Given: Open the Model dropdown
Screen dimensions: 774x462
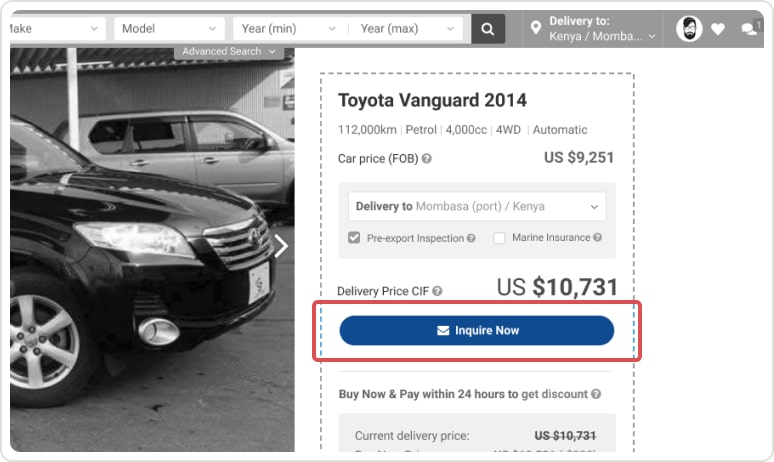Looking at the screenshot, I should coord(169,29).
